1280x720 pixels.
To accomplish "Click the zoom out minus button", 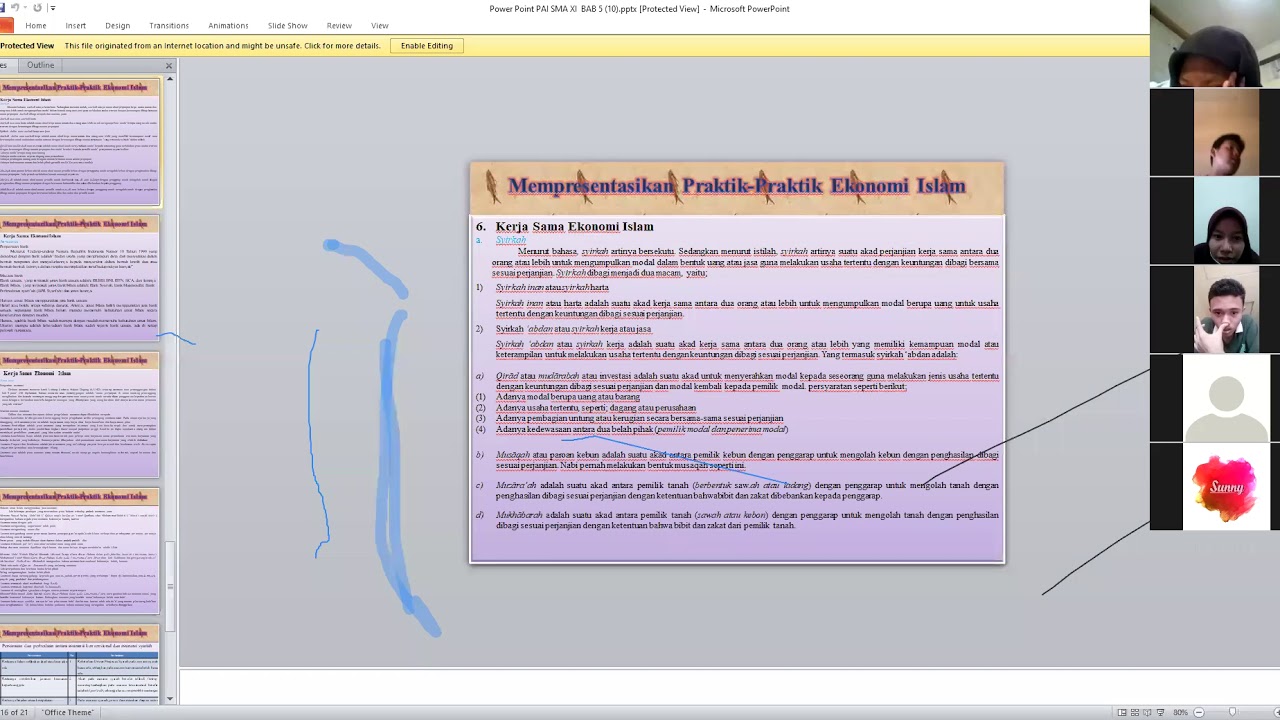I will click(1198, 713).
